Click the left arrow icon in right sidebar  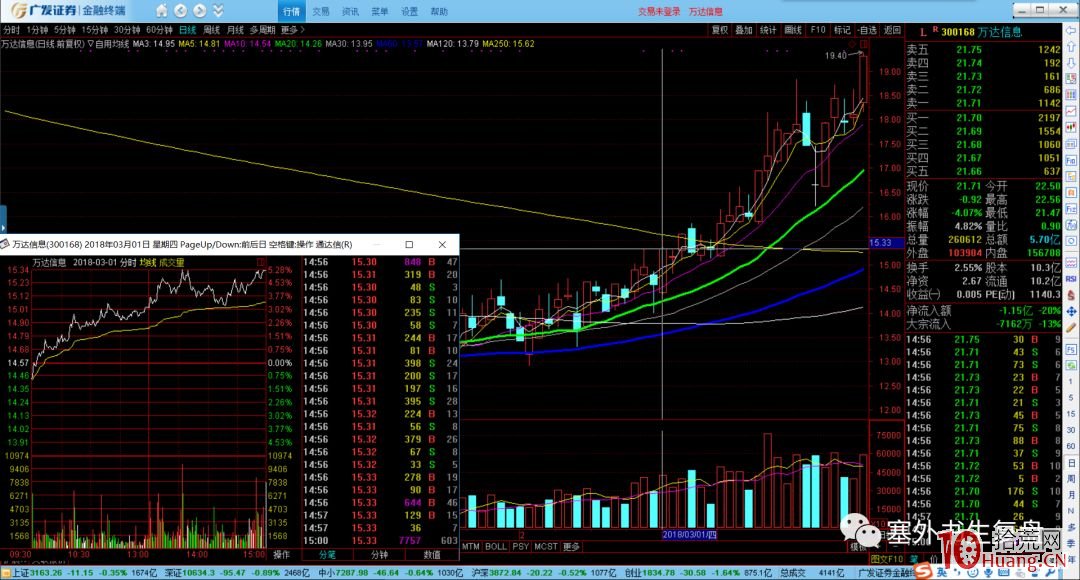[1071, 32]
